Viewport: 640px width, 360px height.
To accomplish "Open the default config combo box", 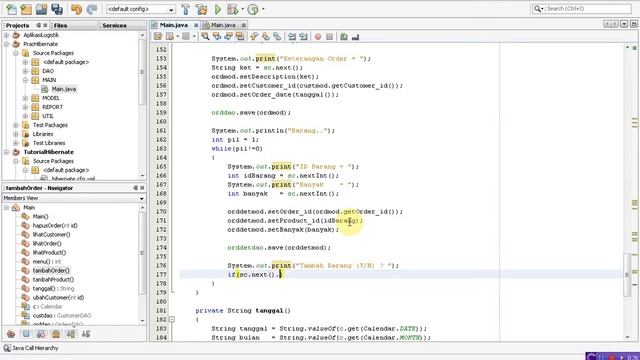I will (x=140, y=9).
